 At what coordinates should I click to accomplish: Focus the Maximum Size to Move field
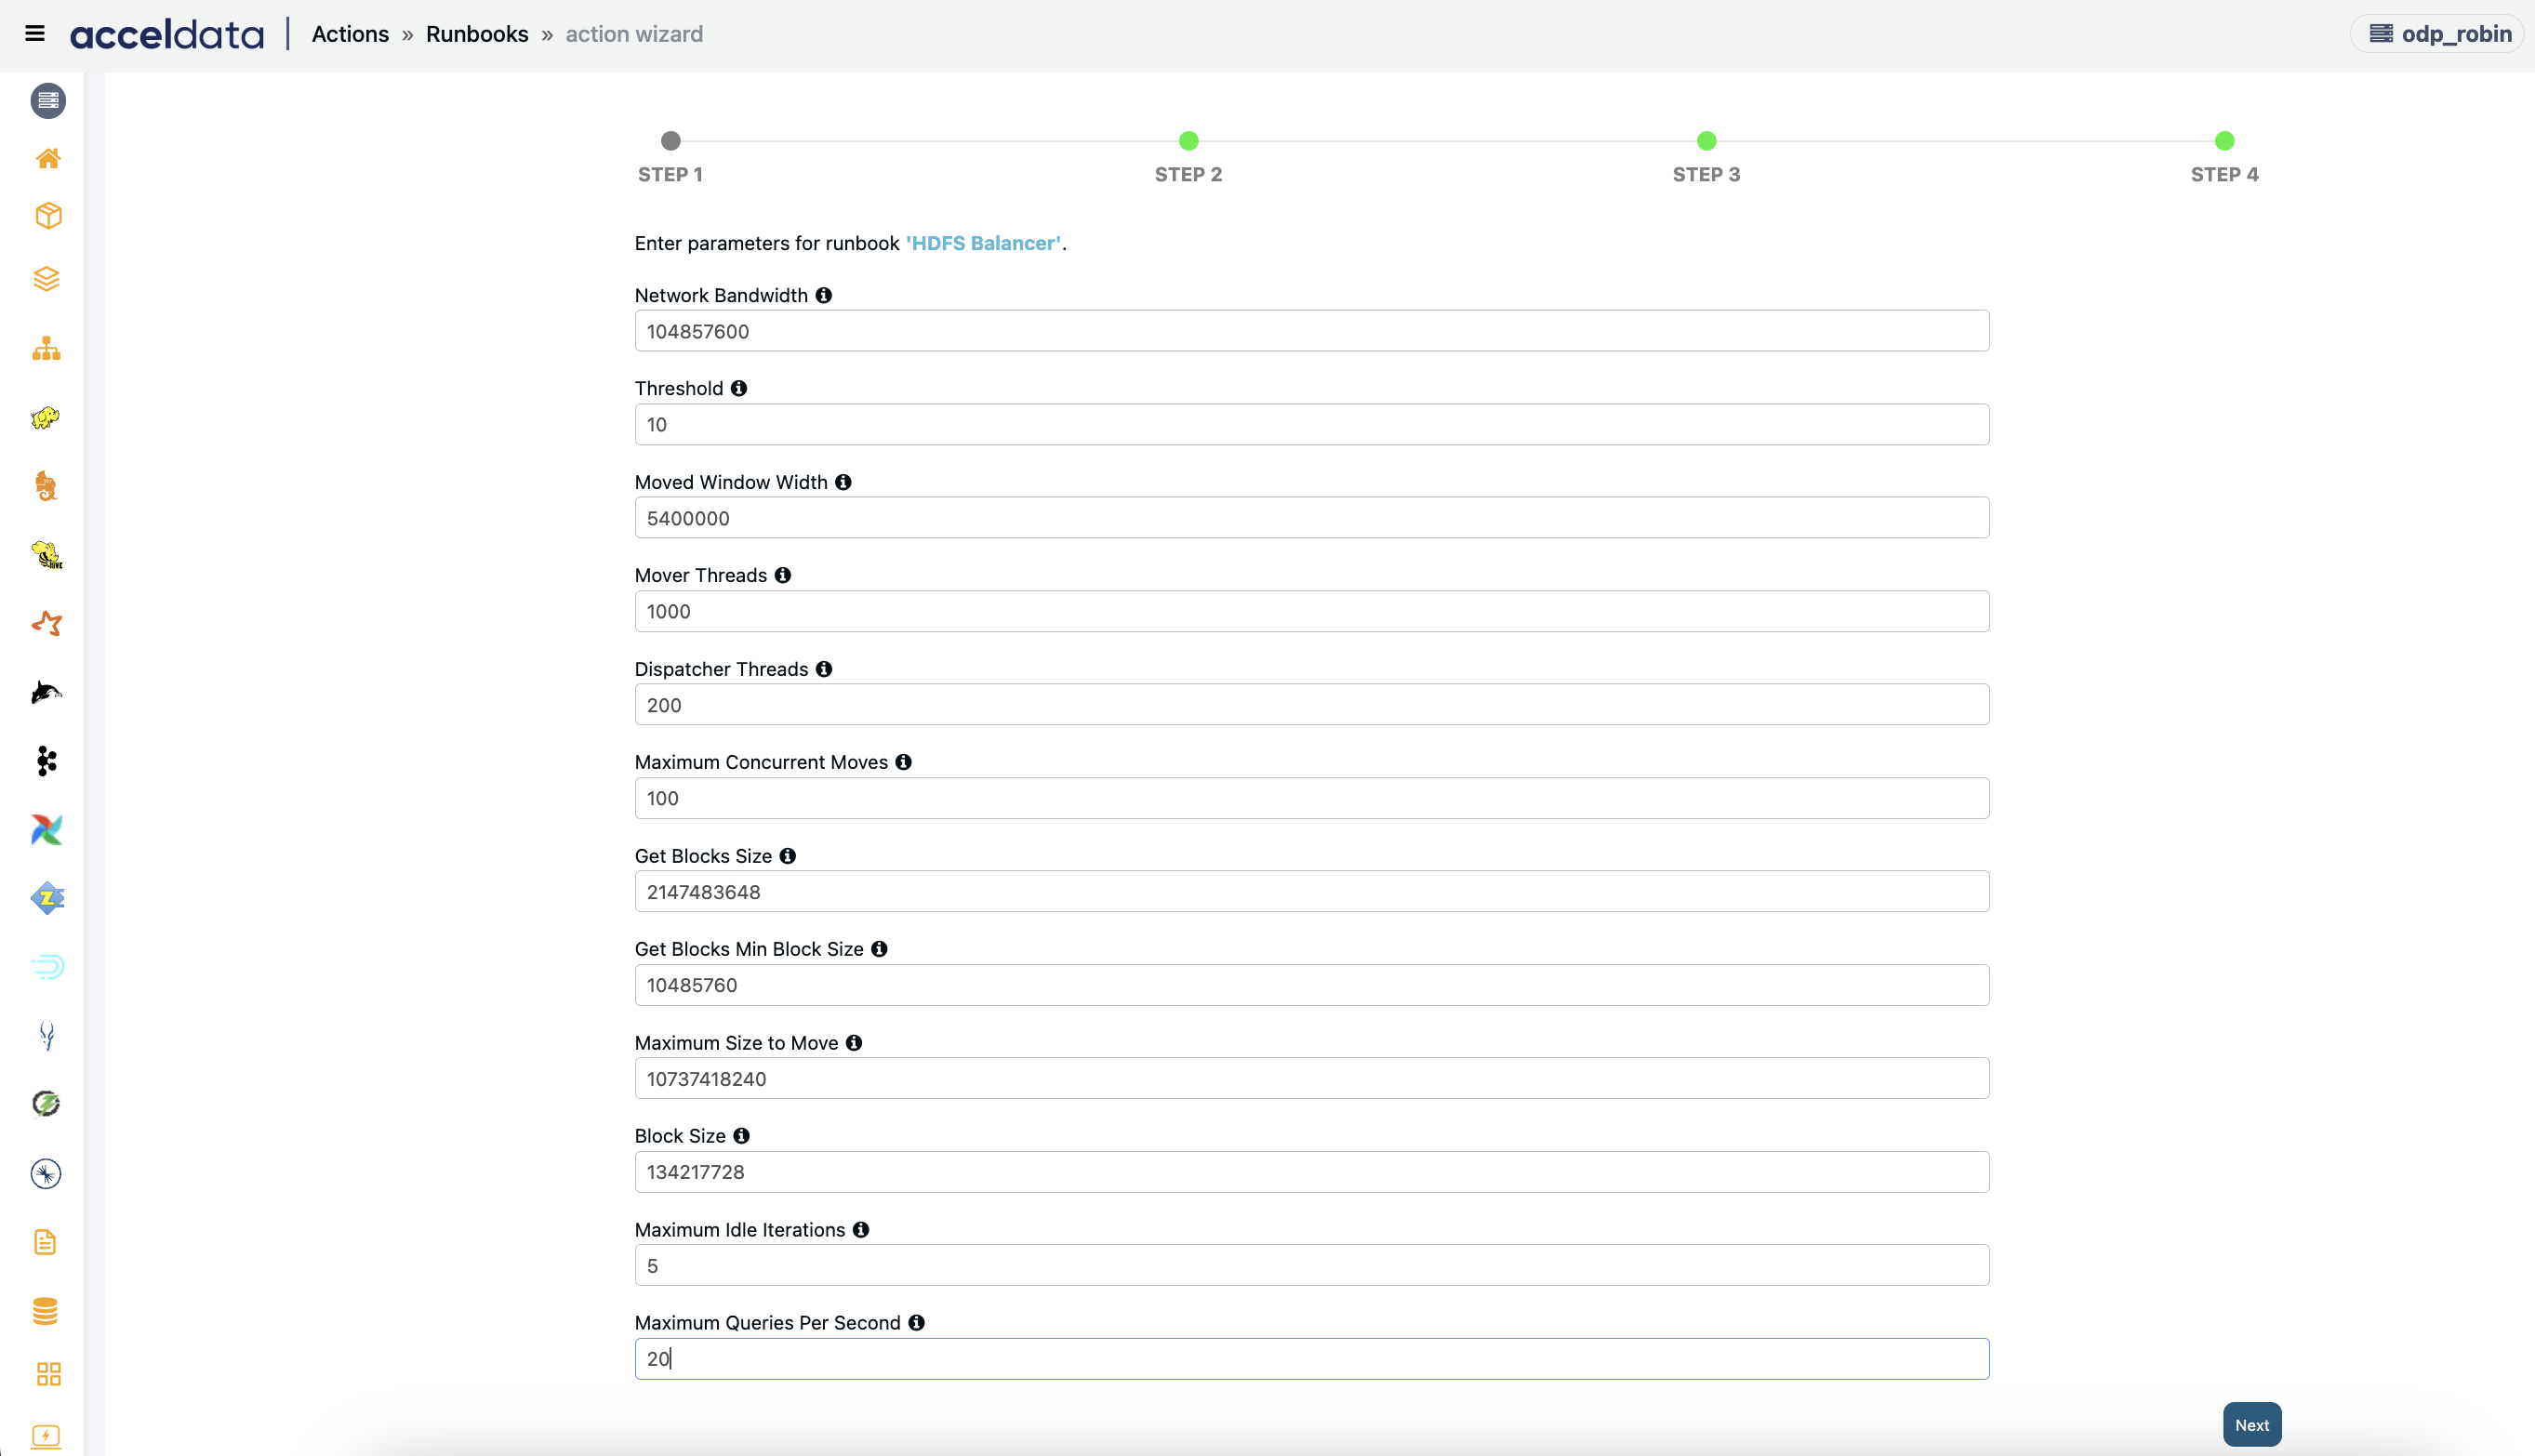tap(1312, 1079)
